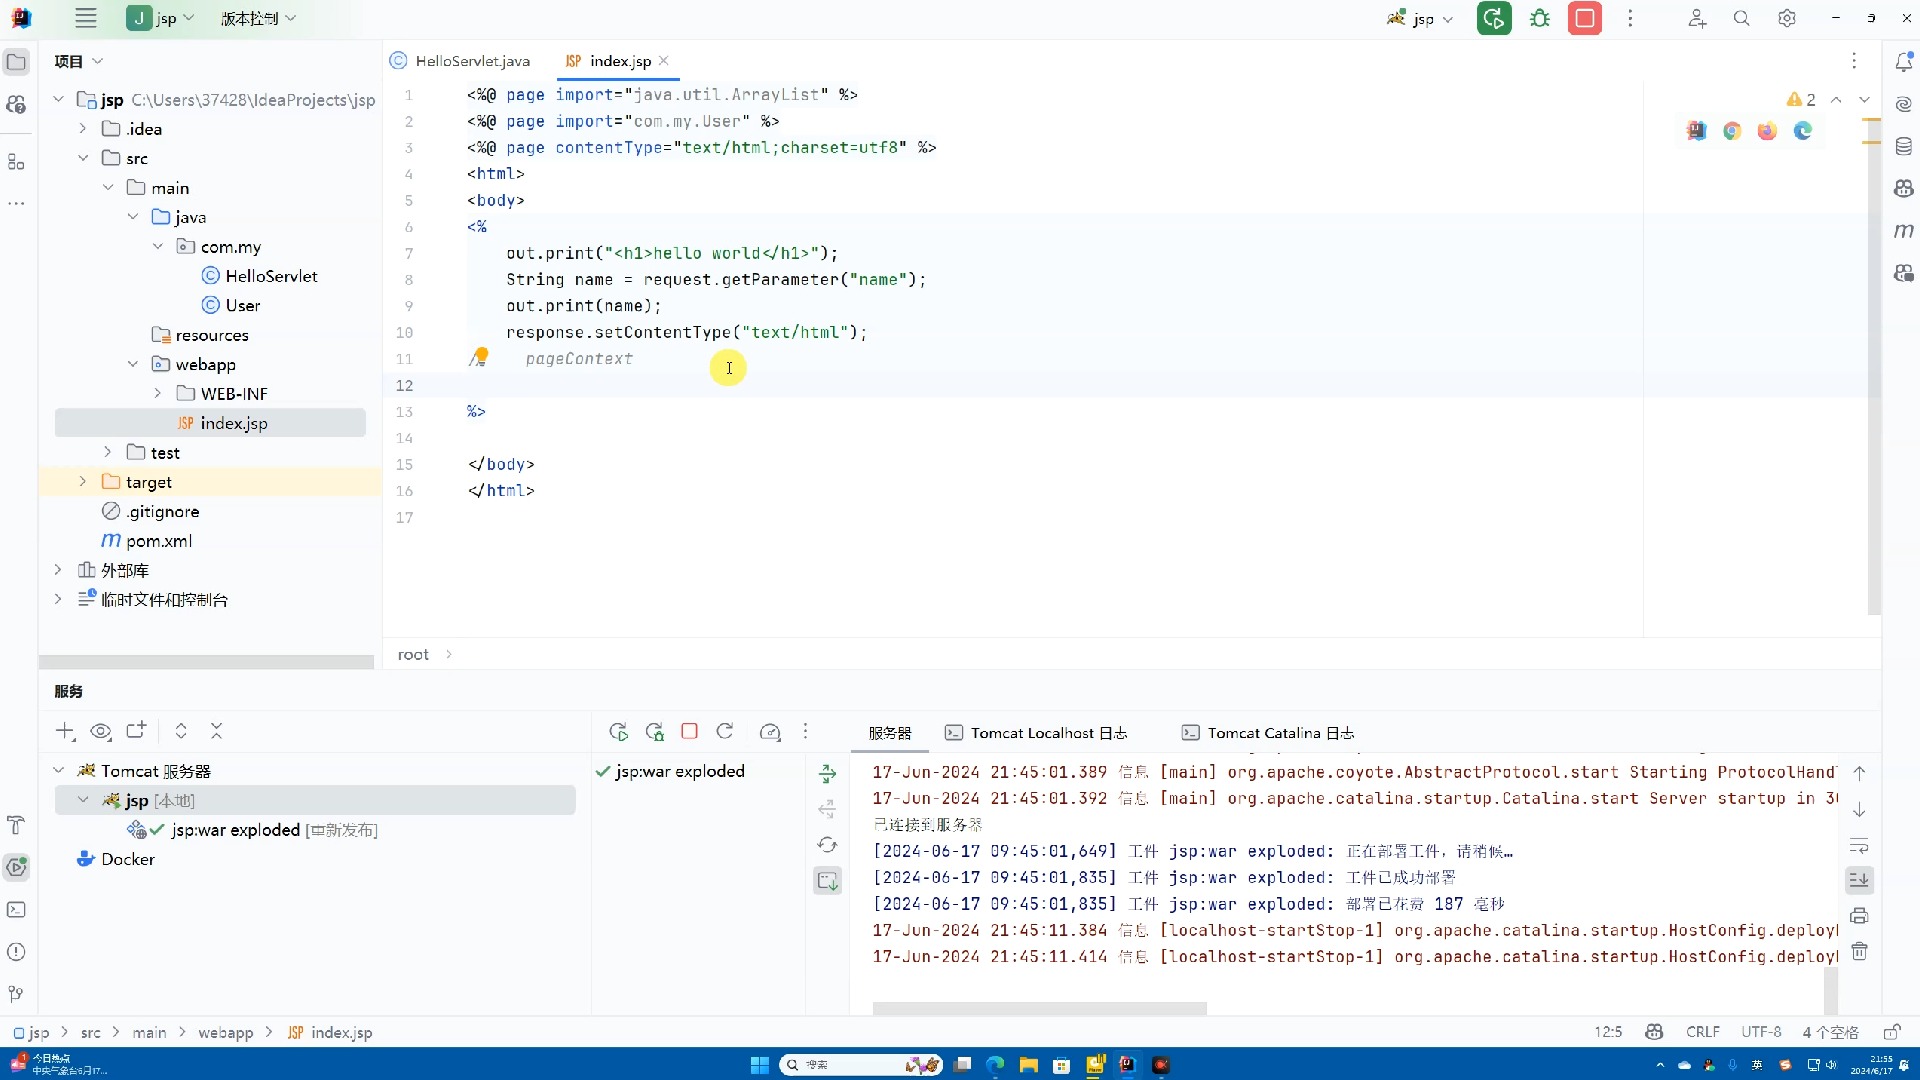Image resolution: width=1920 pixels, height=1080 pixels.
Task: Open the main hamburger menu
Action: (x=86, y=18)
